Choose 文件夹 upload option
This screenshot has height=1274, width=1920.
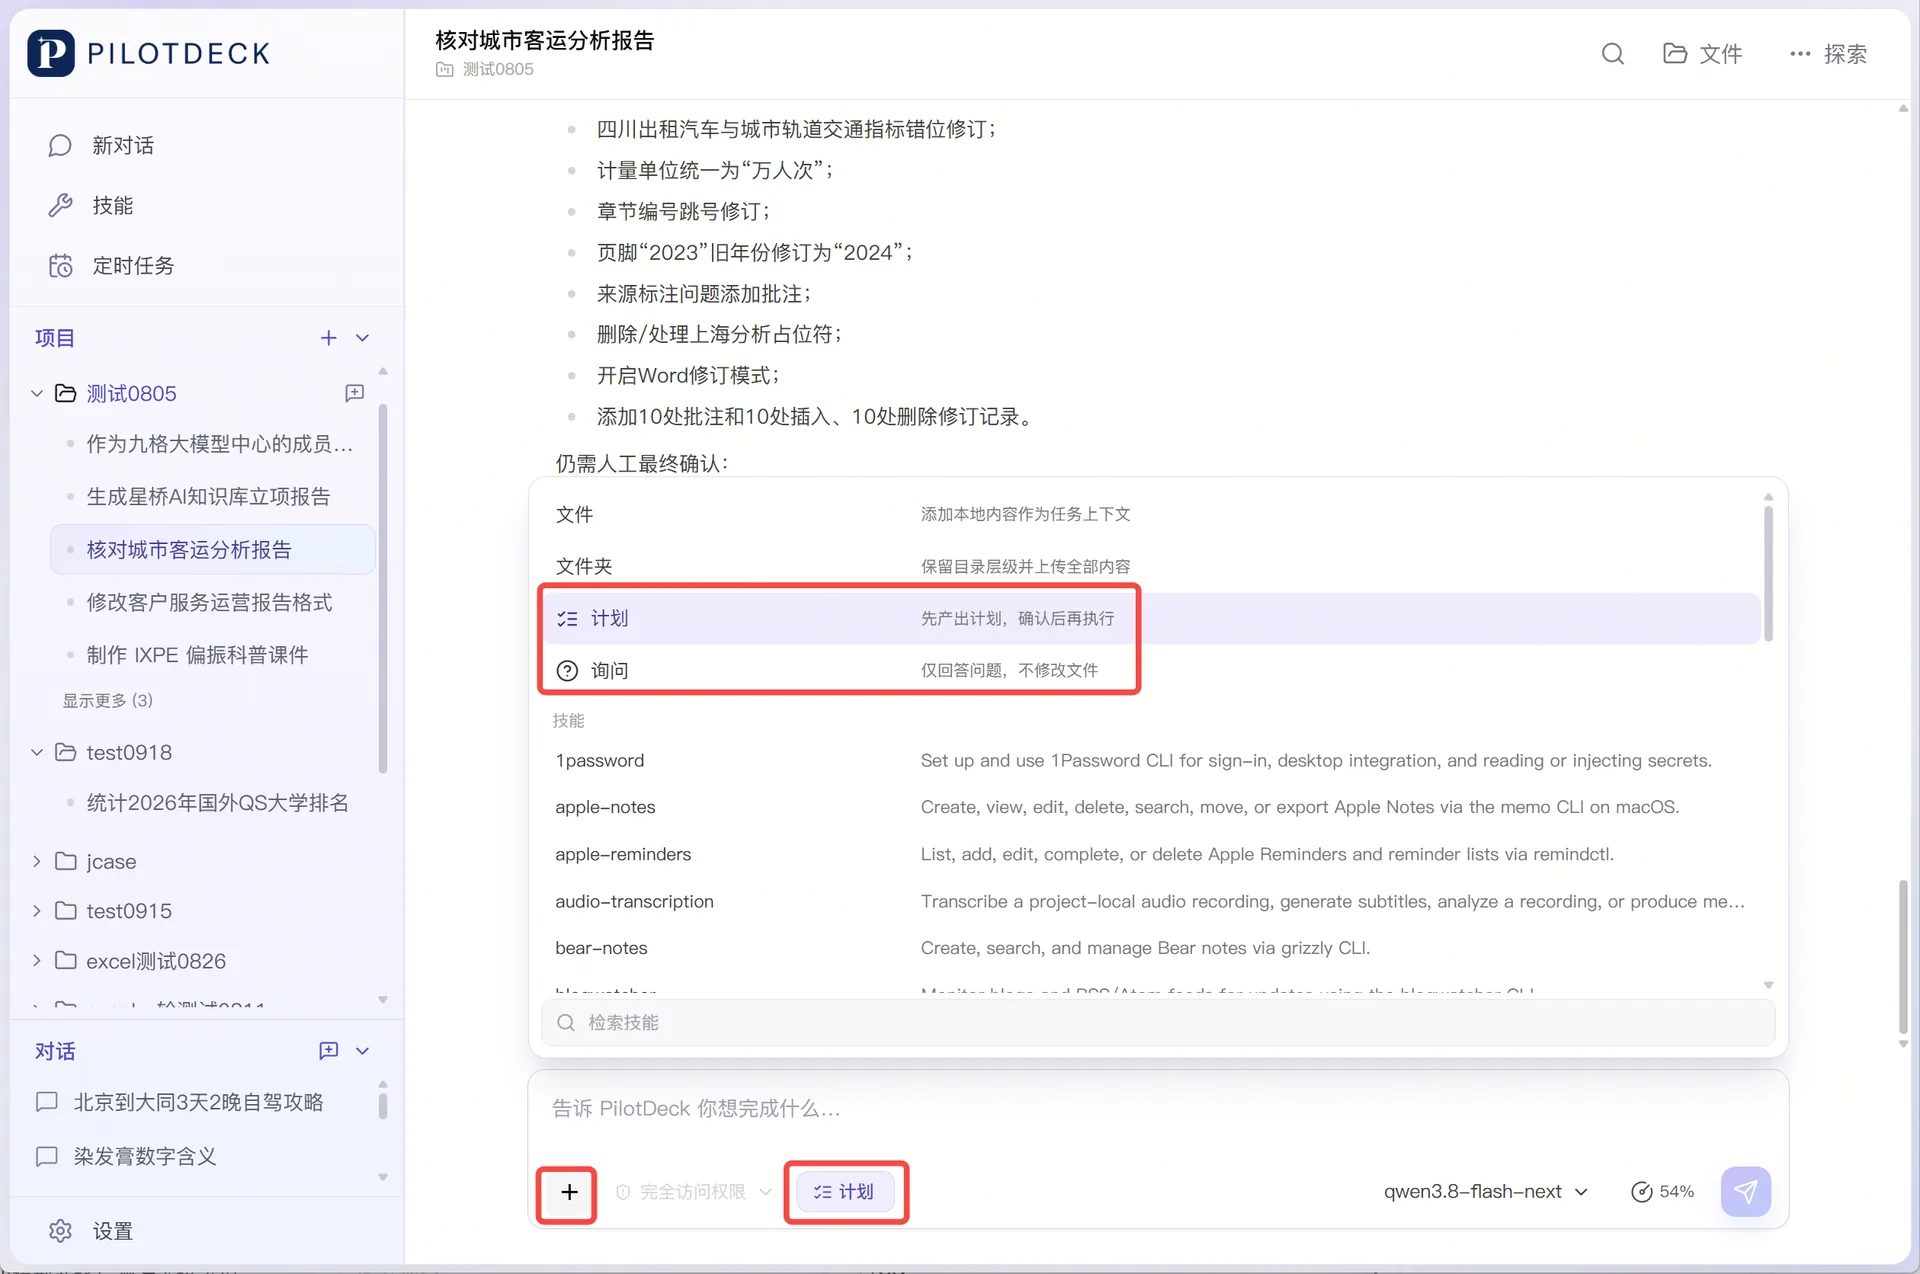(x=1150, y=566)
